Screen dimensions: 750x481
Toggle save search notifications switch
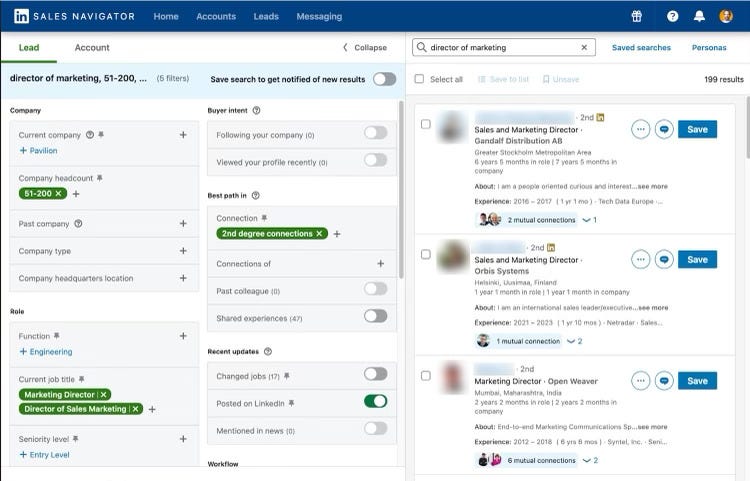click(385, 79)
